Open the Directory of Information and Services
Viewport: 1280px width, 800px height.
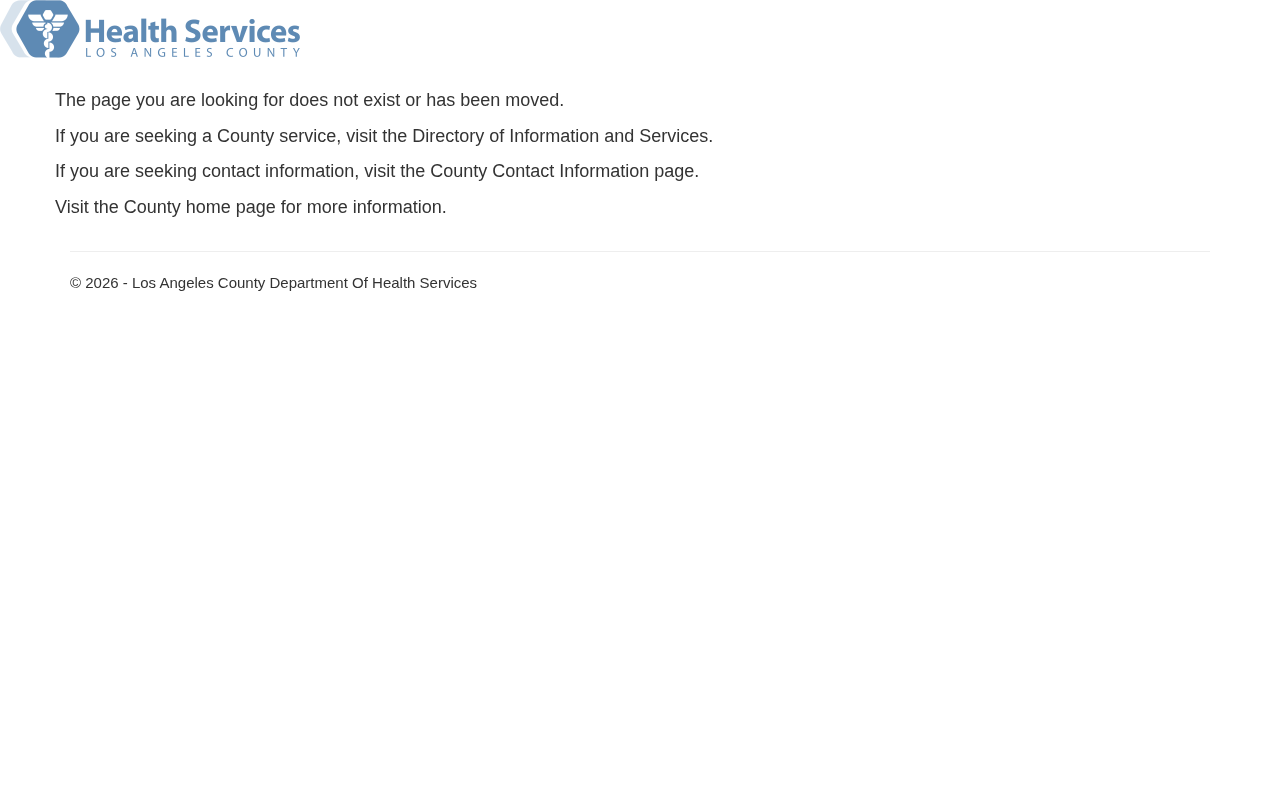coord(560,136)
